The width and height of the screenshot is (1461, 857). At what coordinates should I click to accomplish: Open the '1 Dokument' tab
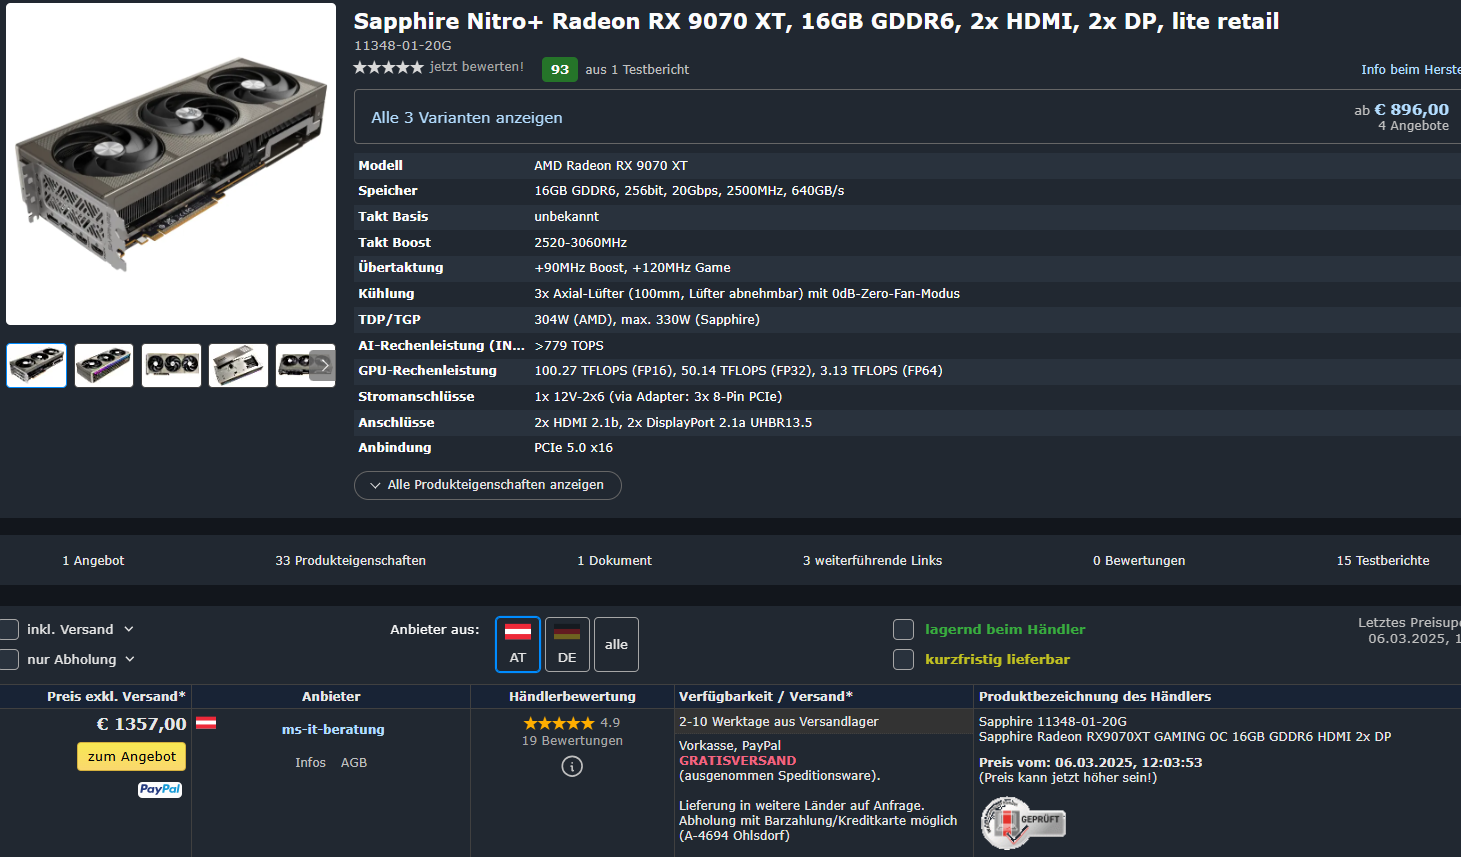[x=614, y=561]
